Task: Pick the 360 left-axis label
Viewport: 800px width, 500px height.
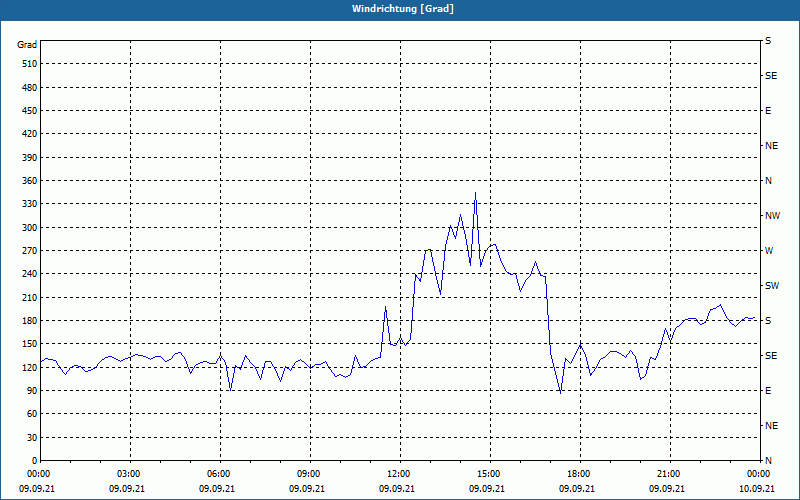Action: click(x=30, y=181)
